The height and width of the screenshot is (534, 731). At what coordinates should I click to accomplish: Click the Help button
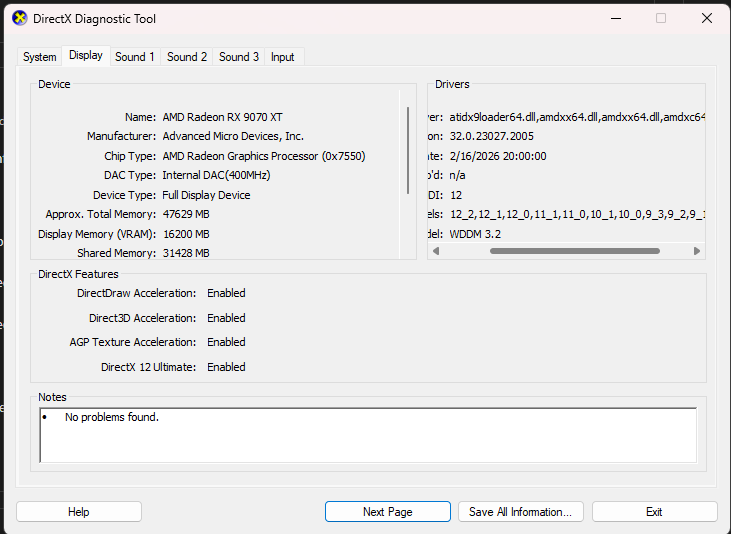point(79,512)
